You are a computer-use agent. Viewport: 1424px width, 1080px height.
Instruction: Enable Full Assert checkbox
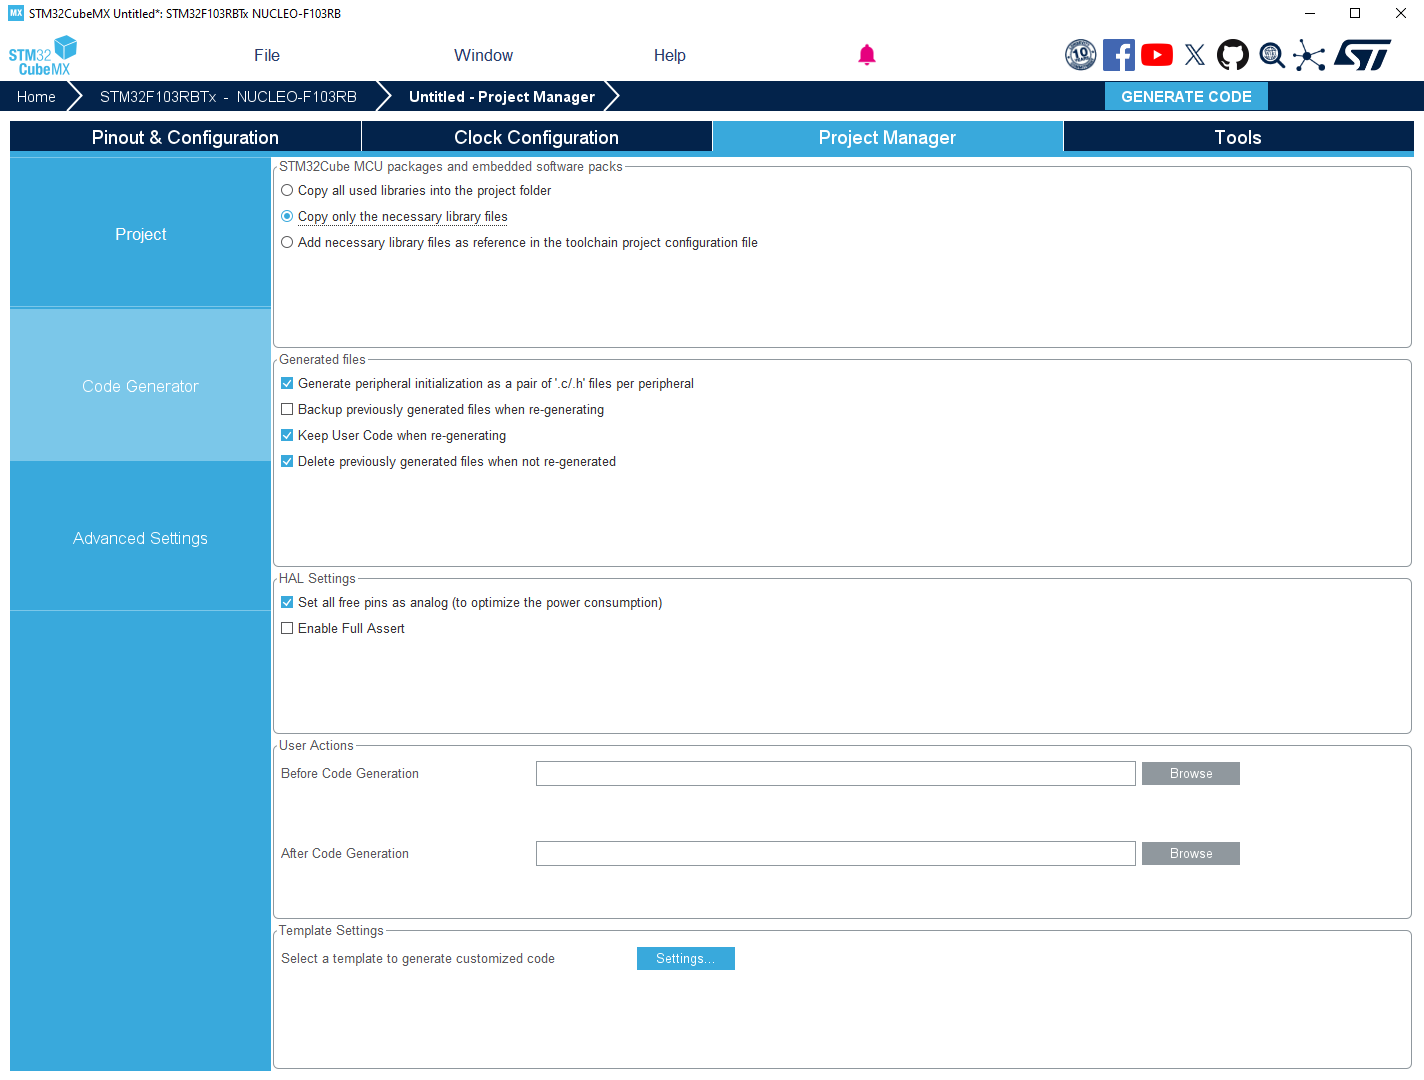pyautogui.click(x=287, y=628)
